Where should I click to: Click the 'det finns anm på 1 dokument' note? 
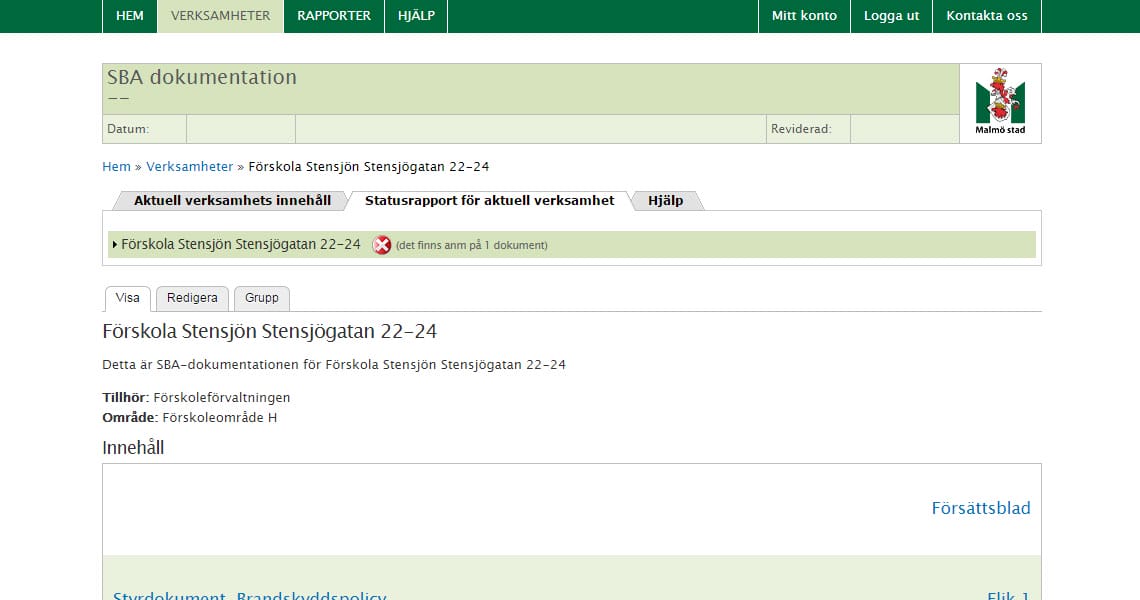471,245
